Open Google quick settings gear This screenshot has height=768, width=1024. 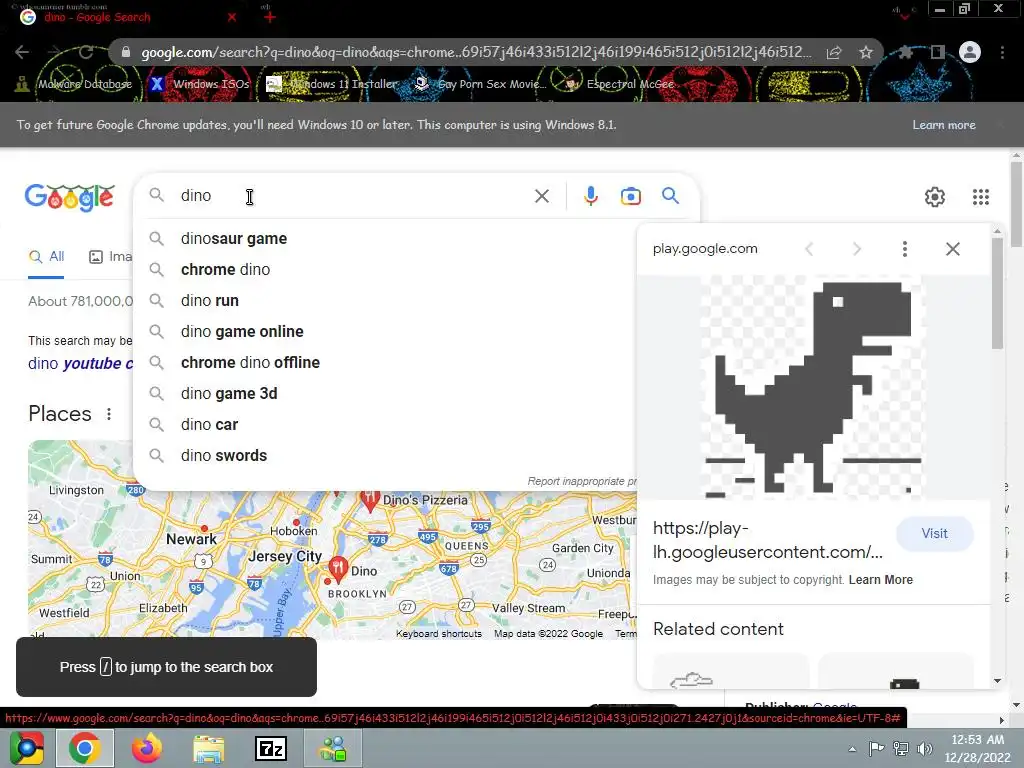[935, 197]
